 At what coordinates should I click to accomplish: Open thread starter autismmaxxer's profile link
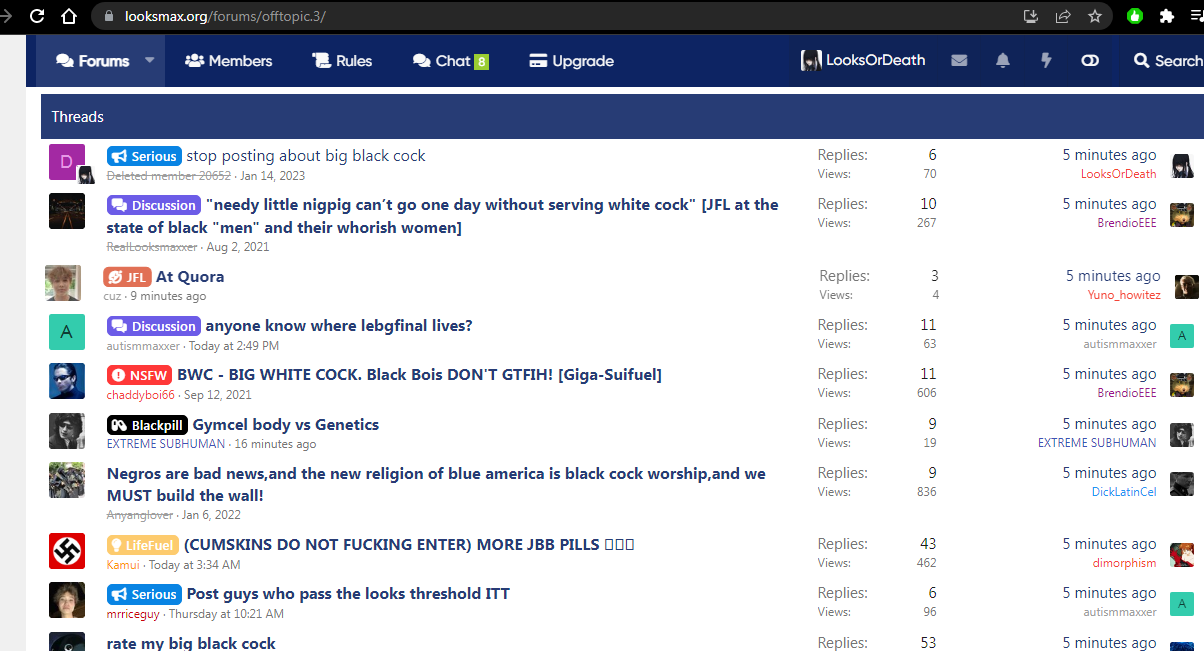pyautogui.click(x=143, y=345)
